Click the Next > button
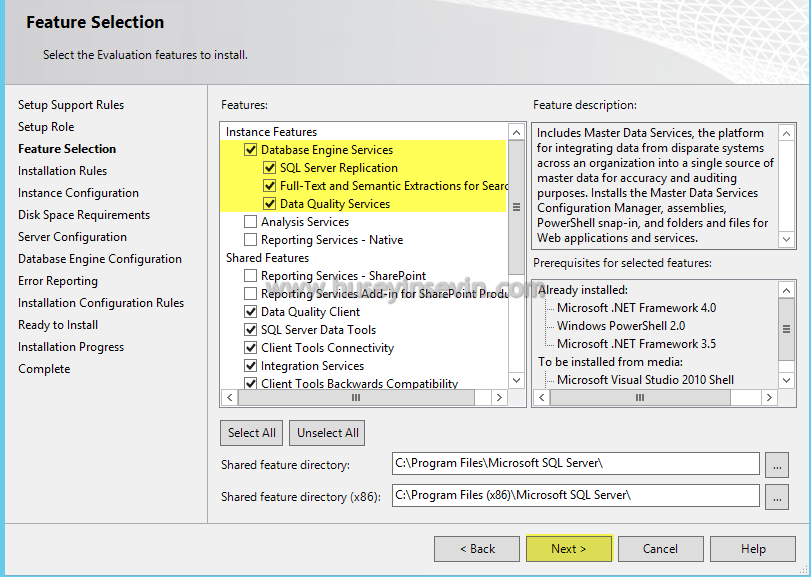The image size is (811, 577). [569, 549]
